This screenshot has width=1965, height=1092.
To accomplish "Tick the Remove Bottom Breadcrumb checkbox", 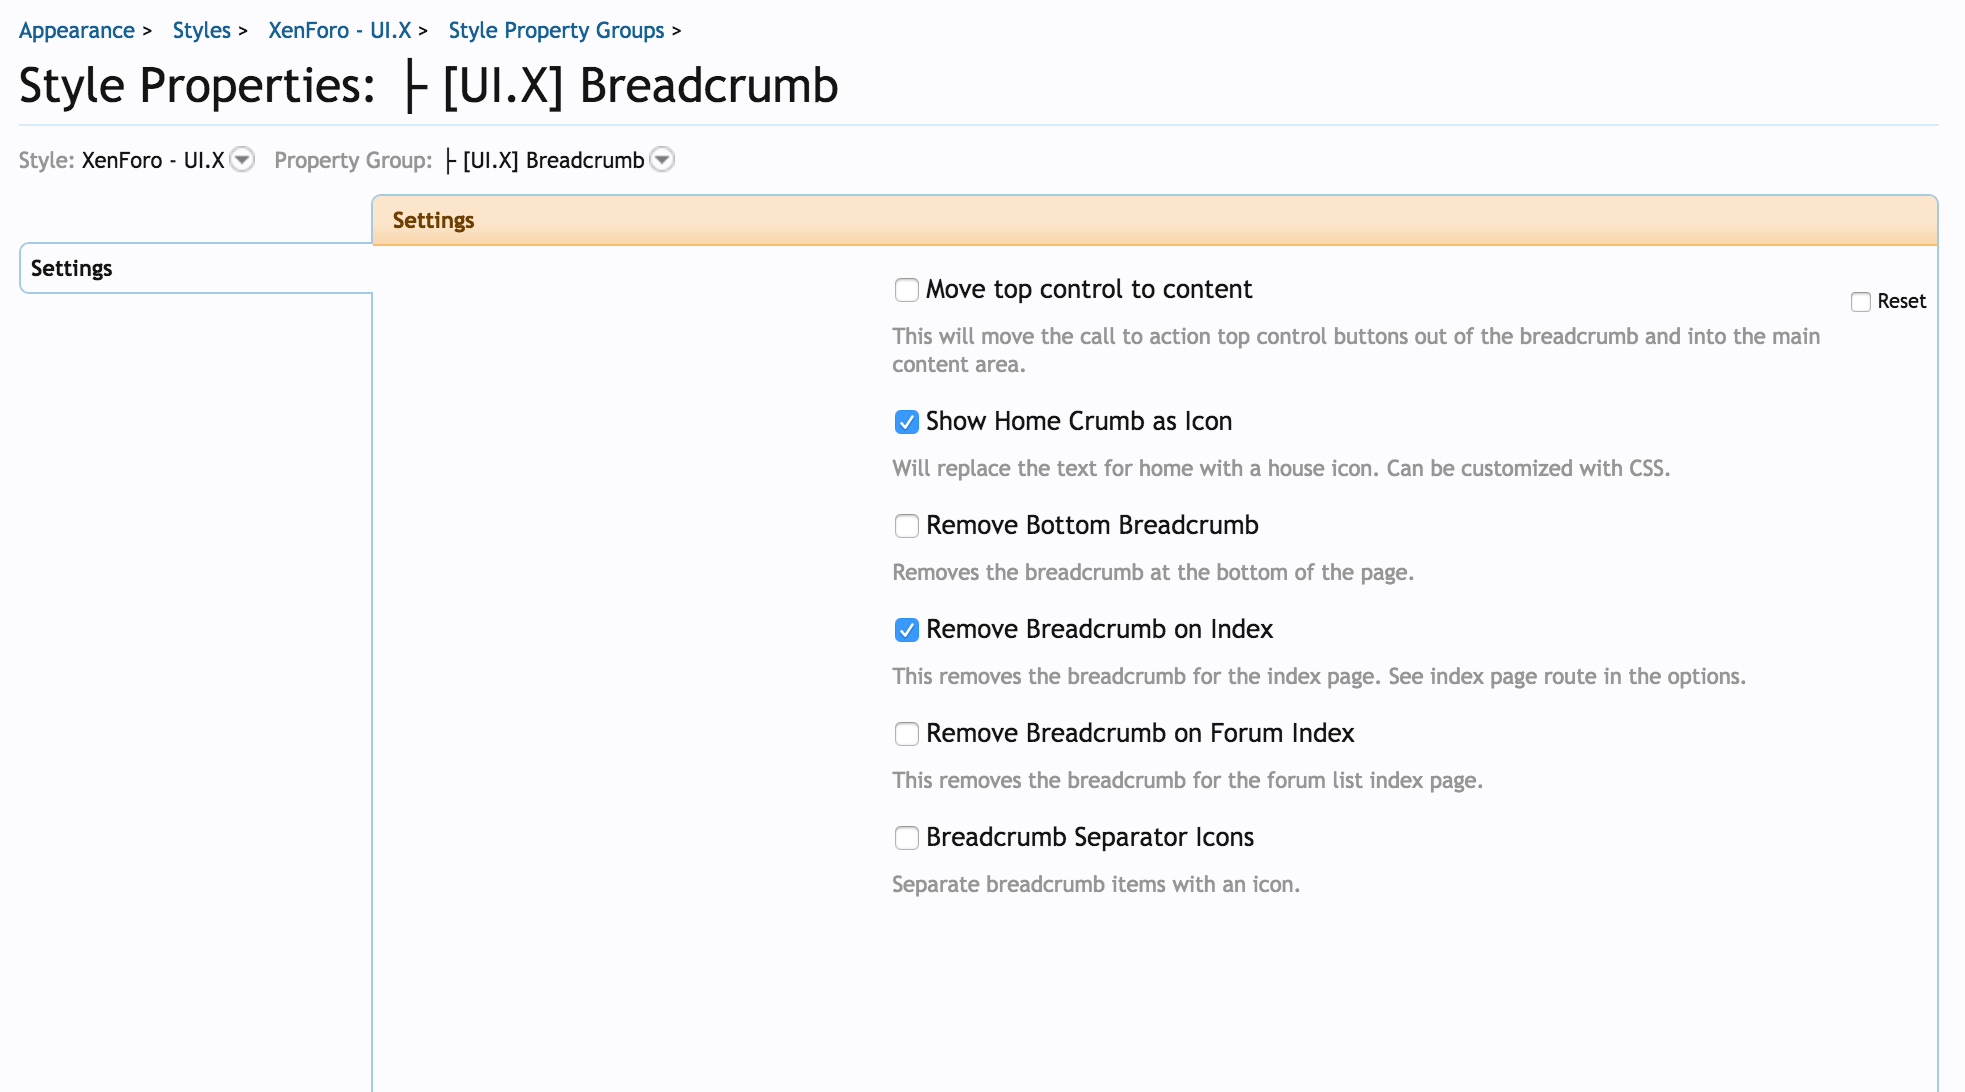I will pos(907,526).
